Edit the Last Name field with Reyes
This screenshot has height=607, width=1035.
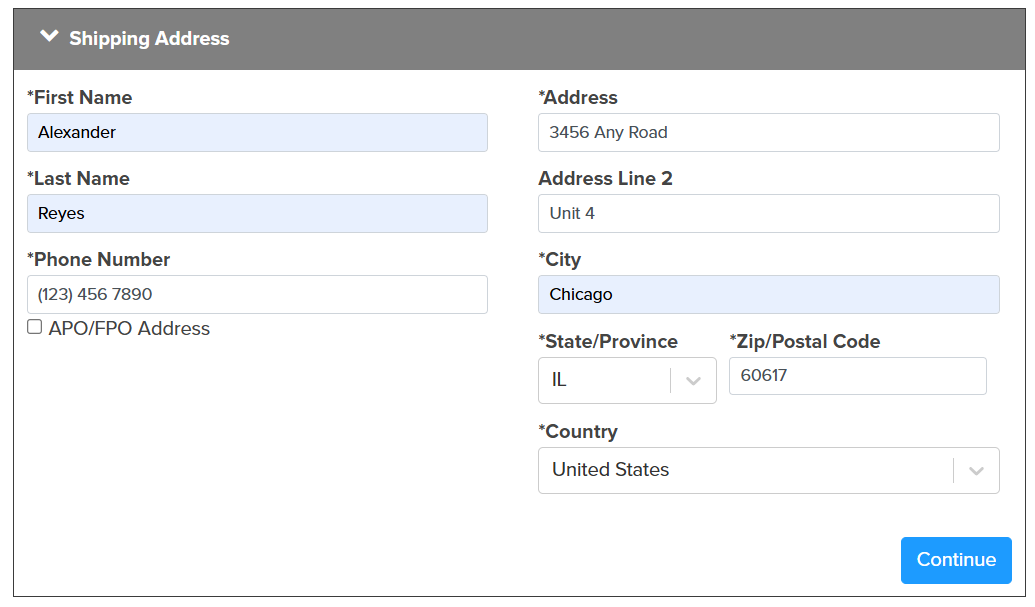pyautogui.click(x=257, y=214)
